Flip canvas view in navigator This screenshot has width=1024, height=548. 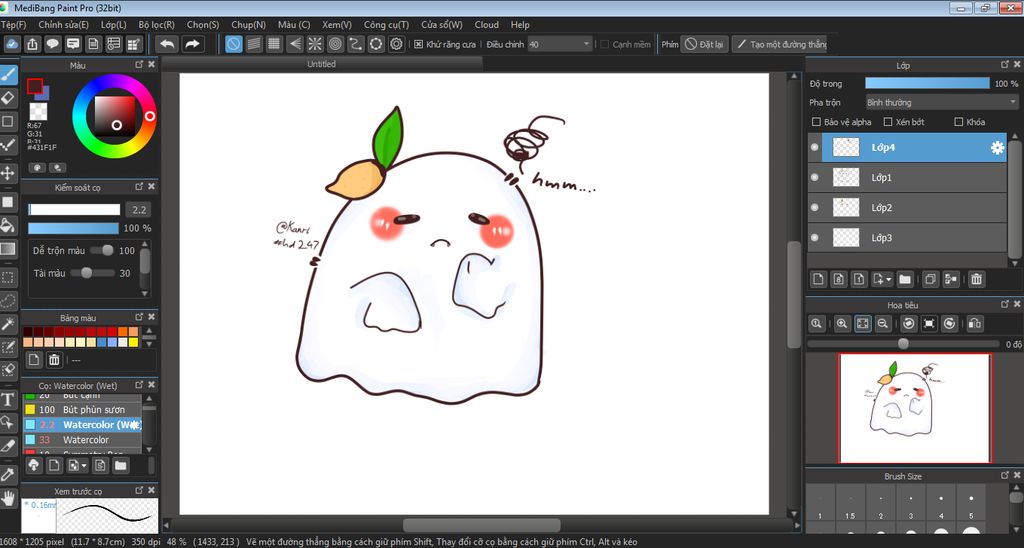(x=975, y=323)
